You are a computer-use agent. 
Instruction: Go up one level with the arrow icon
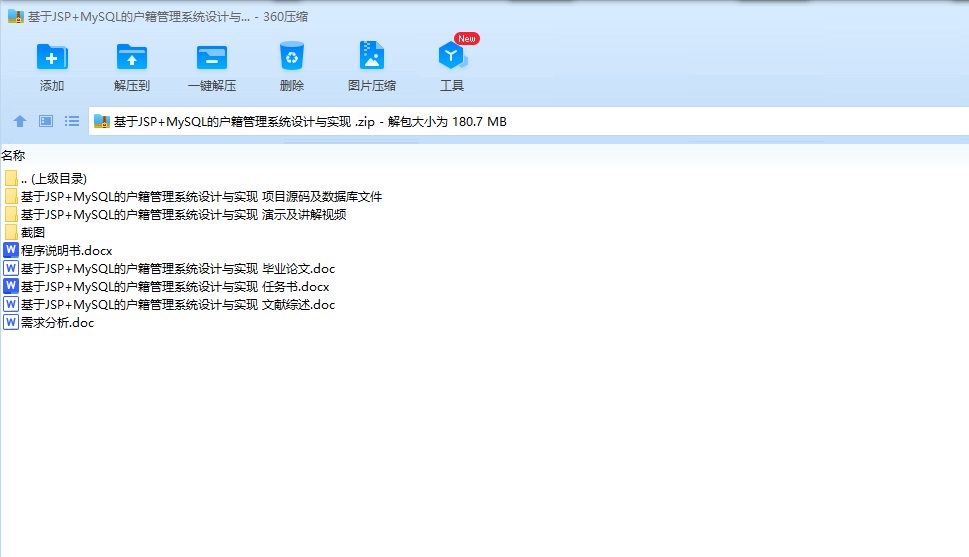click(20, 121)
